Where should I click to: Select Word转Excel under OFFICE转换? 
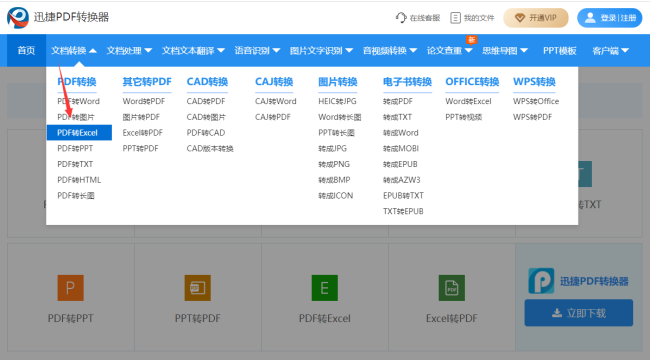click(468, 101)
